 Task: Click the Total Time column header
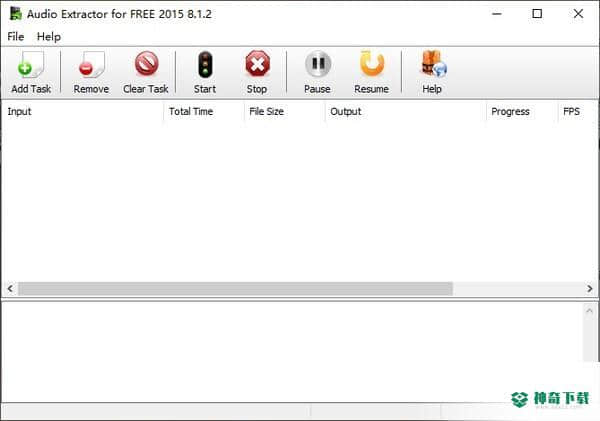tap(204, 111)
